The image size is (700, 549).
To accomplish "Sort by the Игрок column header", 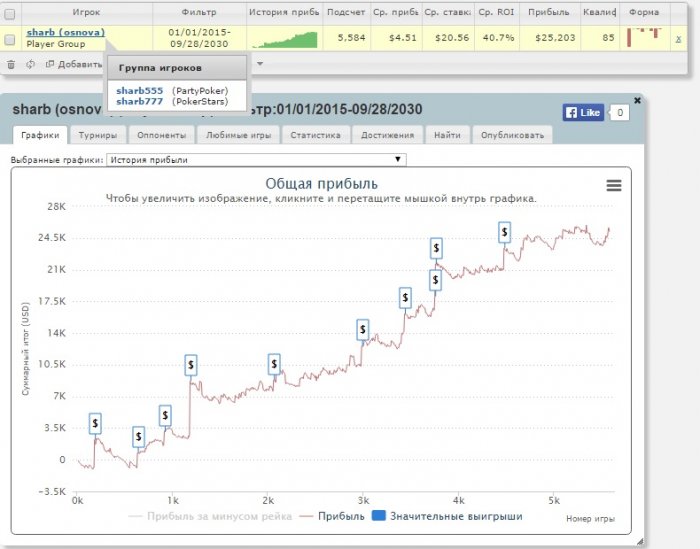I will (86, 12).
